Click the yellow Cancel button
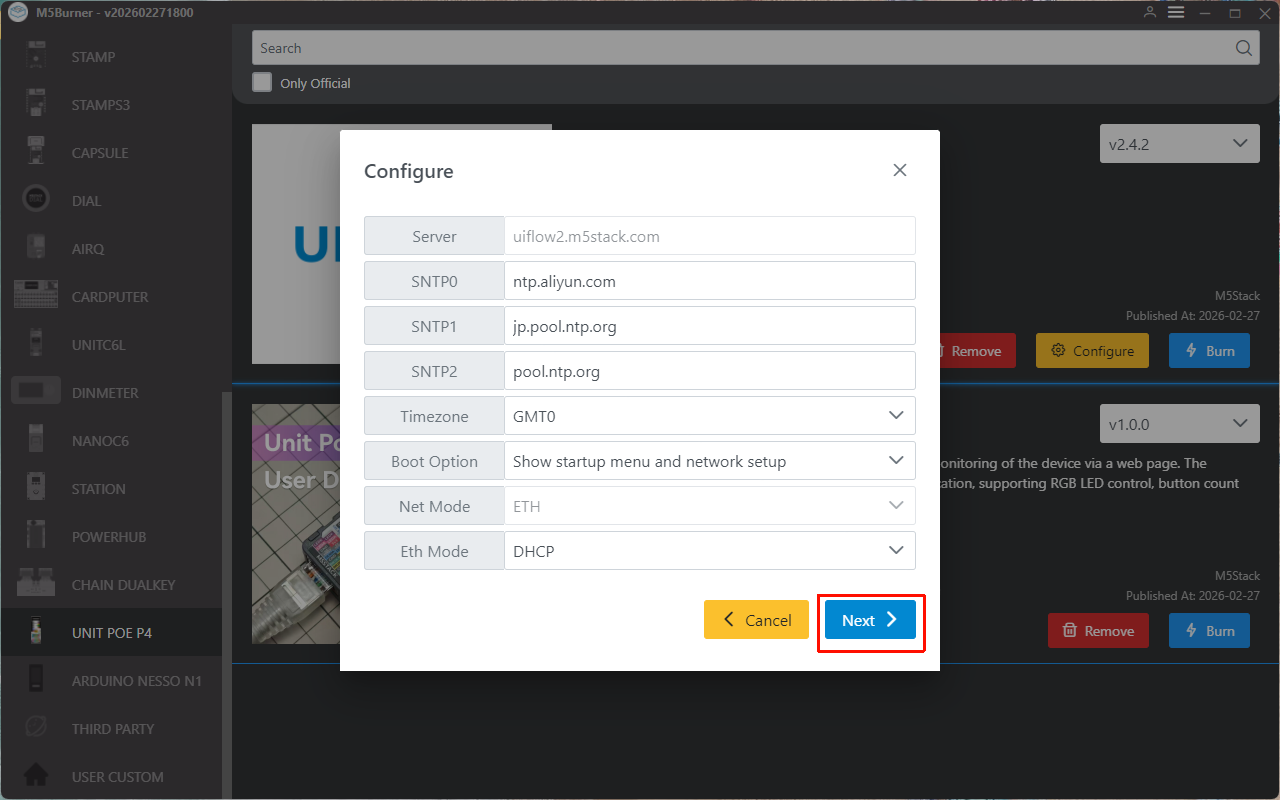Screen dimensions: 1280x800 pos(756,620)
